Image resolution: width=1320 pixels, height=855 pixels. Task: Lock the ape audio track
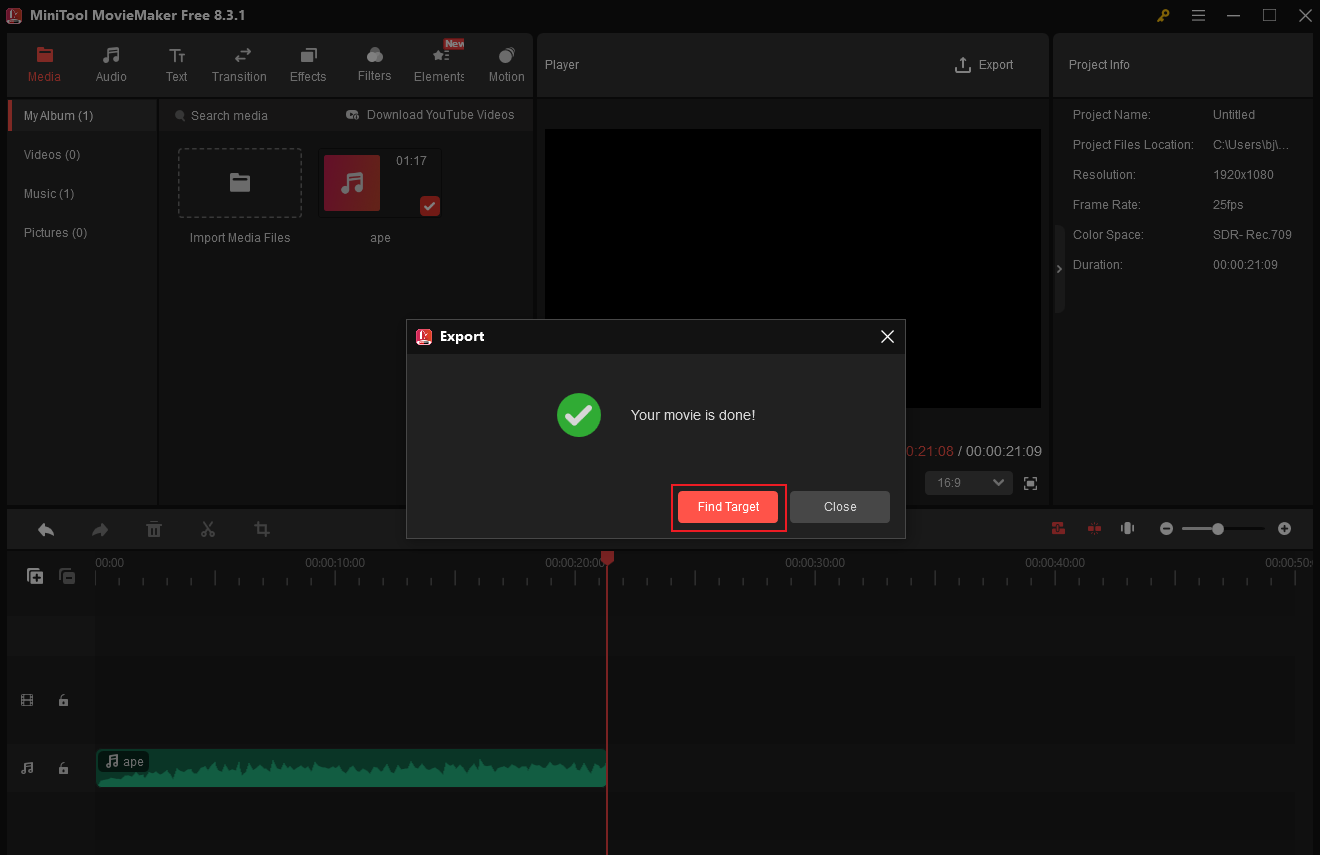[x=63, y=768]
